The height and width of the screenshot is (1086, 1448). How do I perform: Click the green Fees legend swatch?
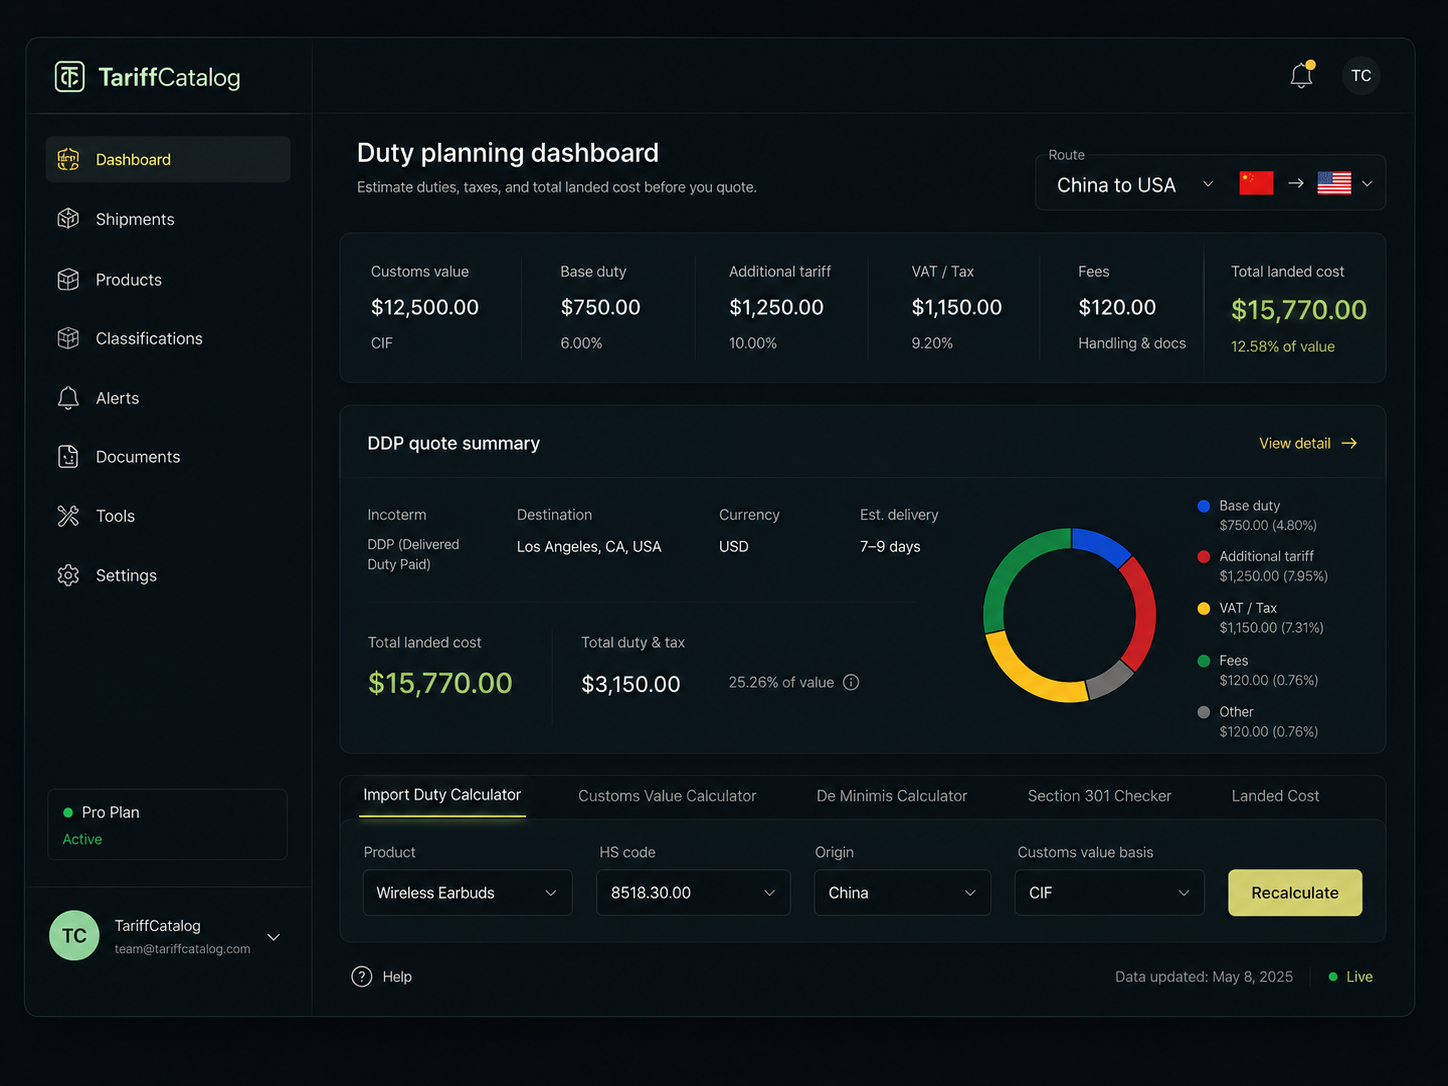click(x=1204, y=661)
